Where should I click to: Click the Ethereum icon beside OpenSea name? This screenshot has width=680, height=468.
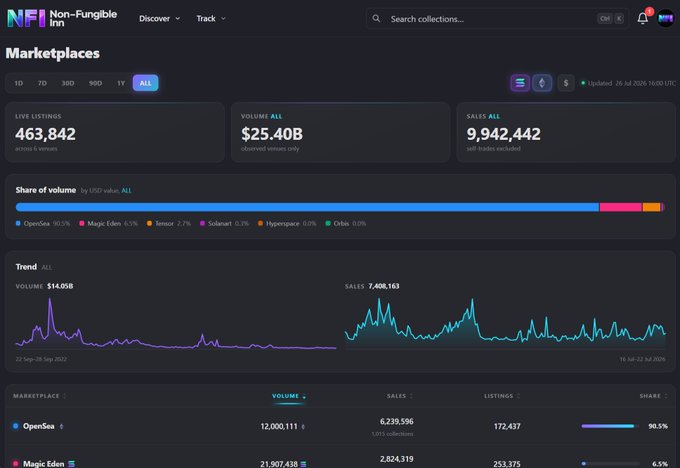tap(61, 426)
